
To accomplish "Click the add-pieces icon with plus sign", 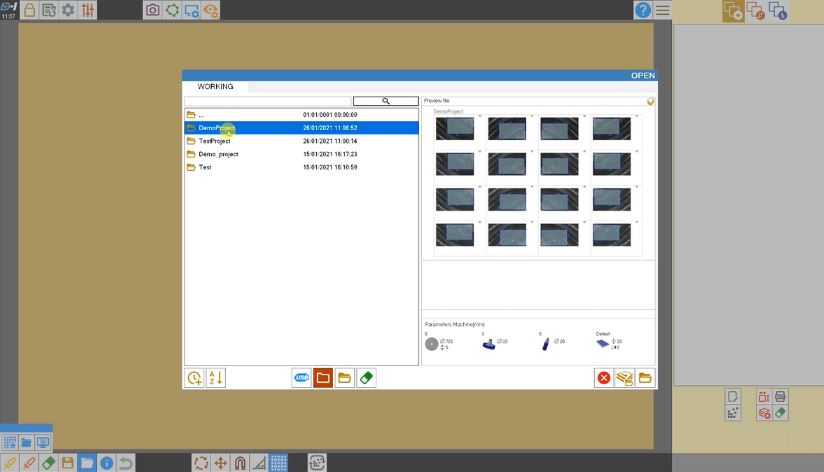I will [733, 11].
